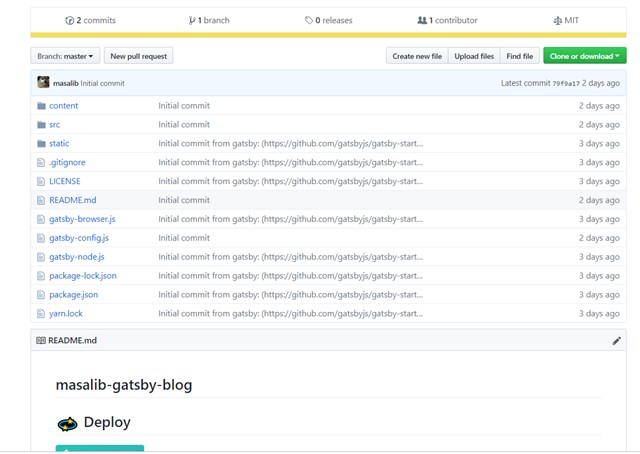Viewport: 640px width, 454px height.
Task: Click the Create new file button
Action: [417, 56]
